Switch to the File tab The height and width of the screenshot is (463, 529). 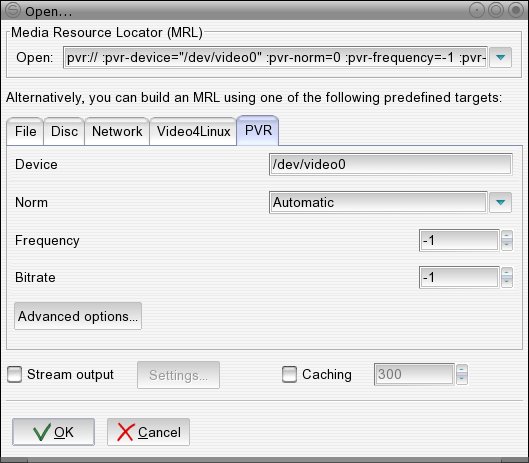25,131
